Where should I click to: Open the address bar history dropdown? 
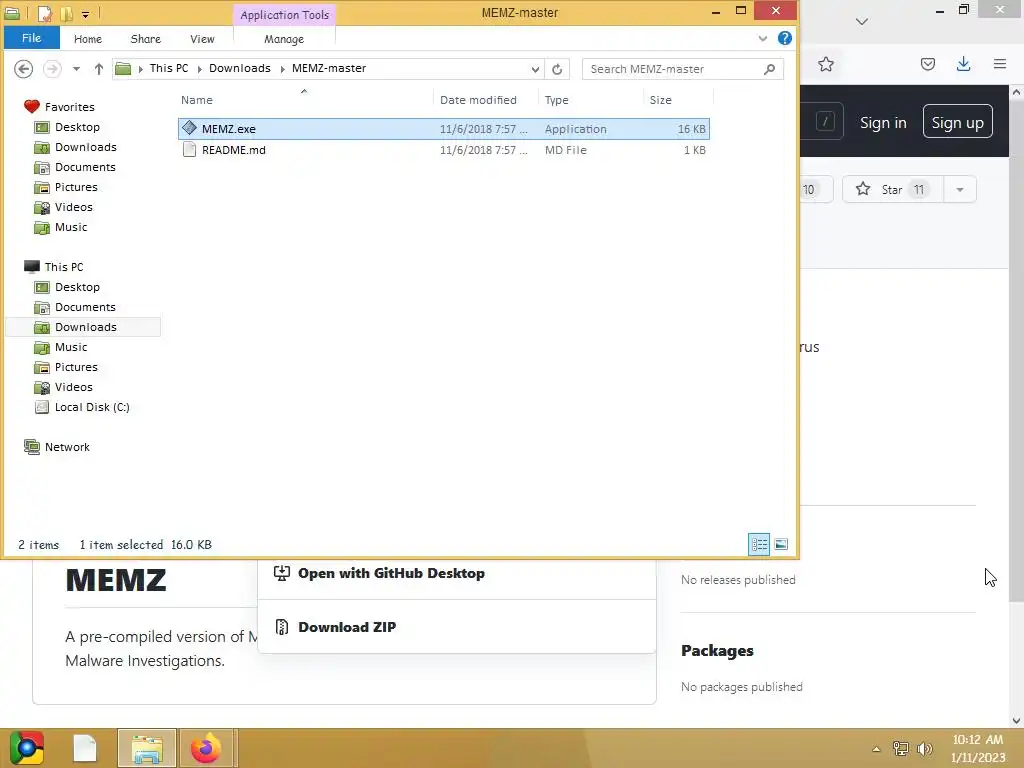point(535,69)
